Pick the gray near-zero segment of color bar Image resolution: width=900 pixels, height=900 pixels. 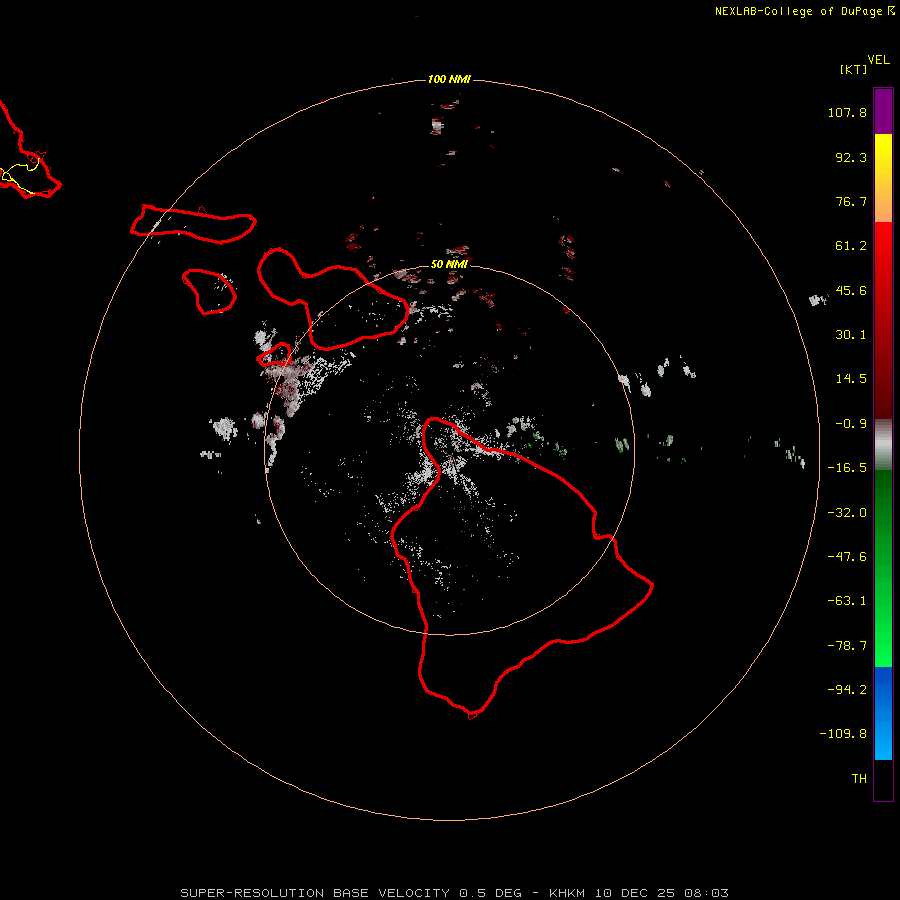point(883,444)
